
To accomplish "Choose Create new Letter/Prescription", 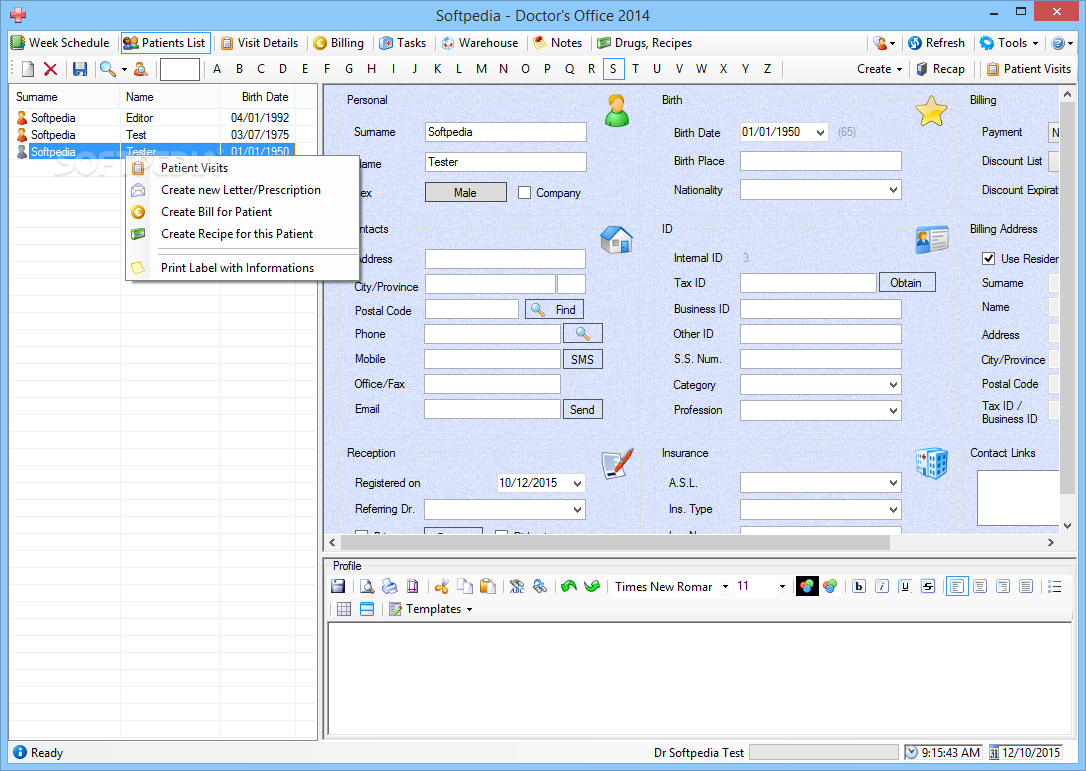I will tap(241, 190).
